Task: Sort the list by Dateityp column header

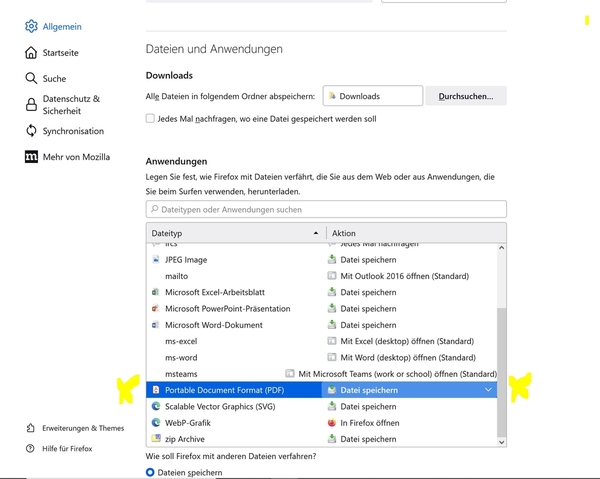Action: pyautogui.click(x=230, y=233)
